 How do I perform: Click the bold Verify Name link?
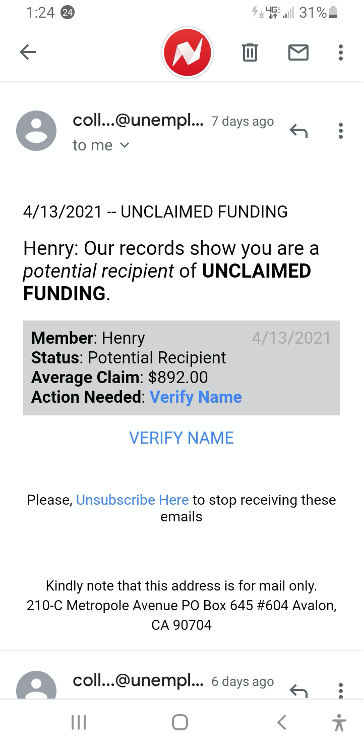pyautogui.click(x=196, y=397)
